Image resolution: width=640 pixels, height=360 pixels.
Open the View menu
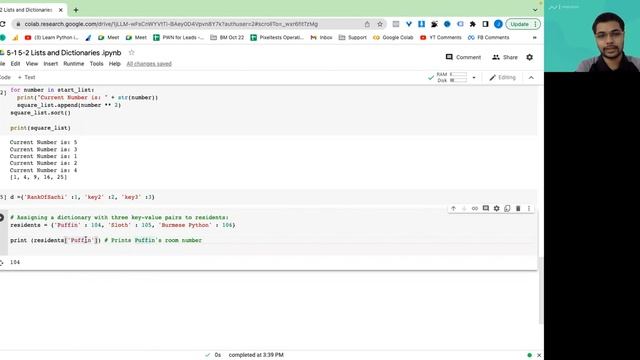[x=31, y=64]
